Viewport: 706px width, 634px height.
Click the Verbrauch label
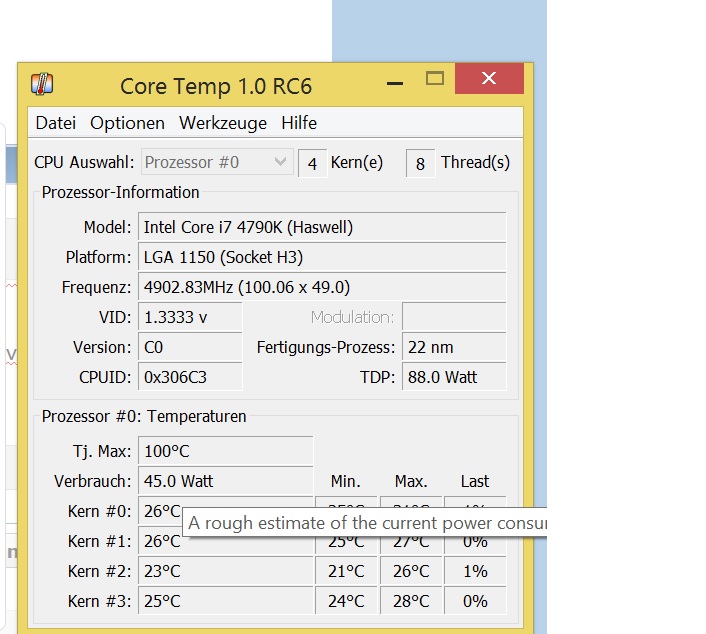(93, 481)
